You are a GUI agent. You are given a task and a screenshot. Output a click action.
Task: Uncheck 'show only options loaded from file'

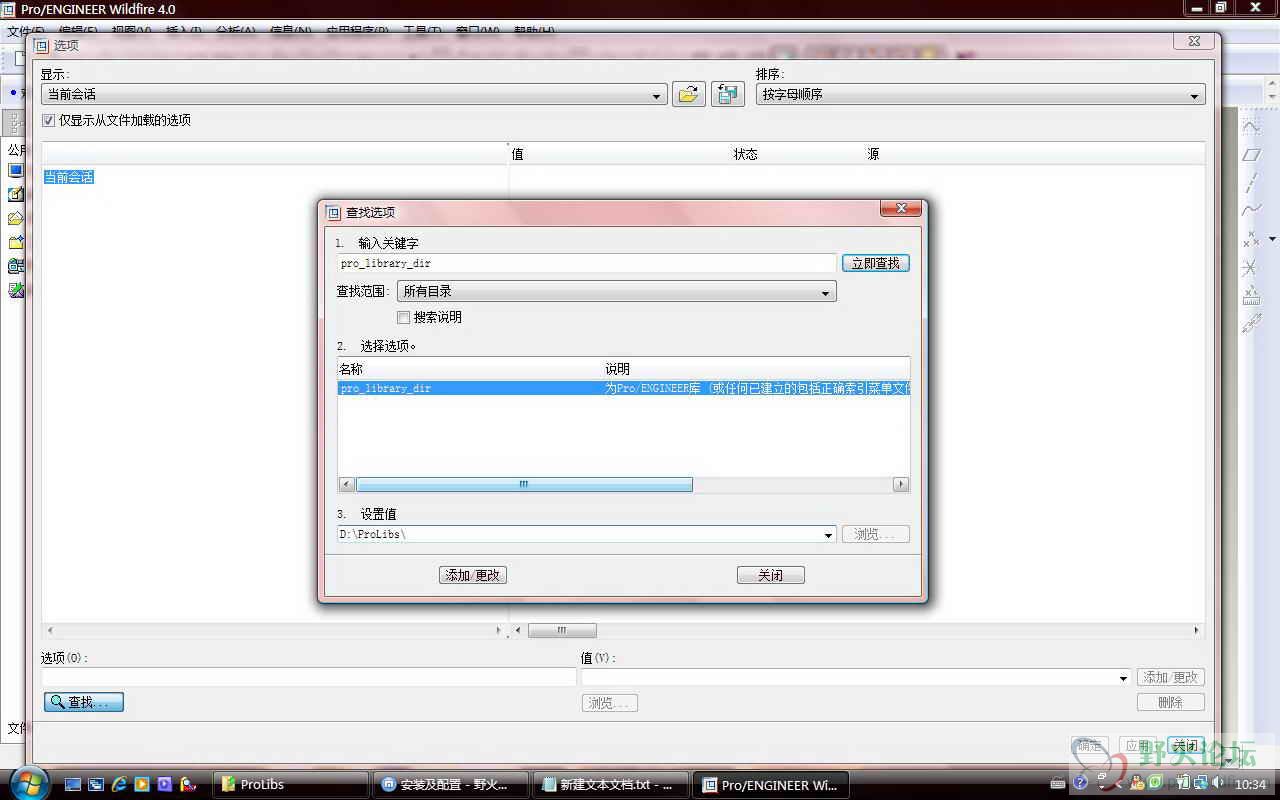[48, 120]
